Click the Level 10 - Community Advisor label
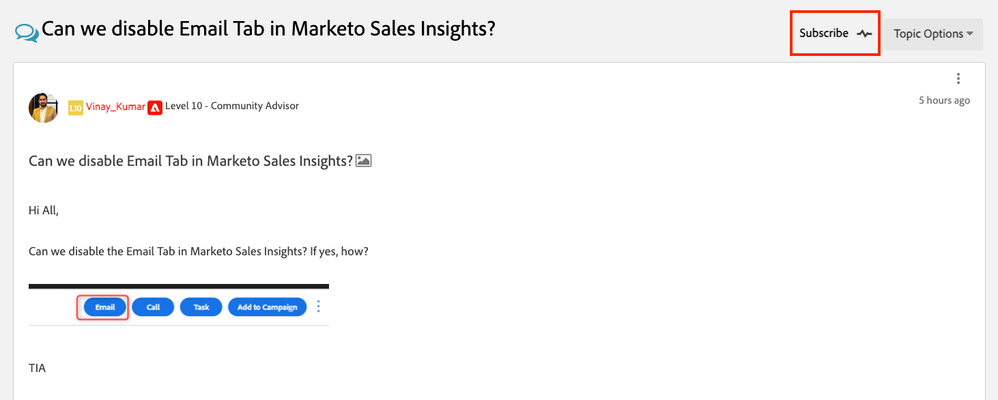The height and width of the screenshot is (400, 998). (x=232, y=106)
